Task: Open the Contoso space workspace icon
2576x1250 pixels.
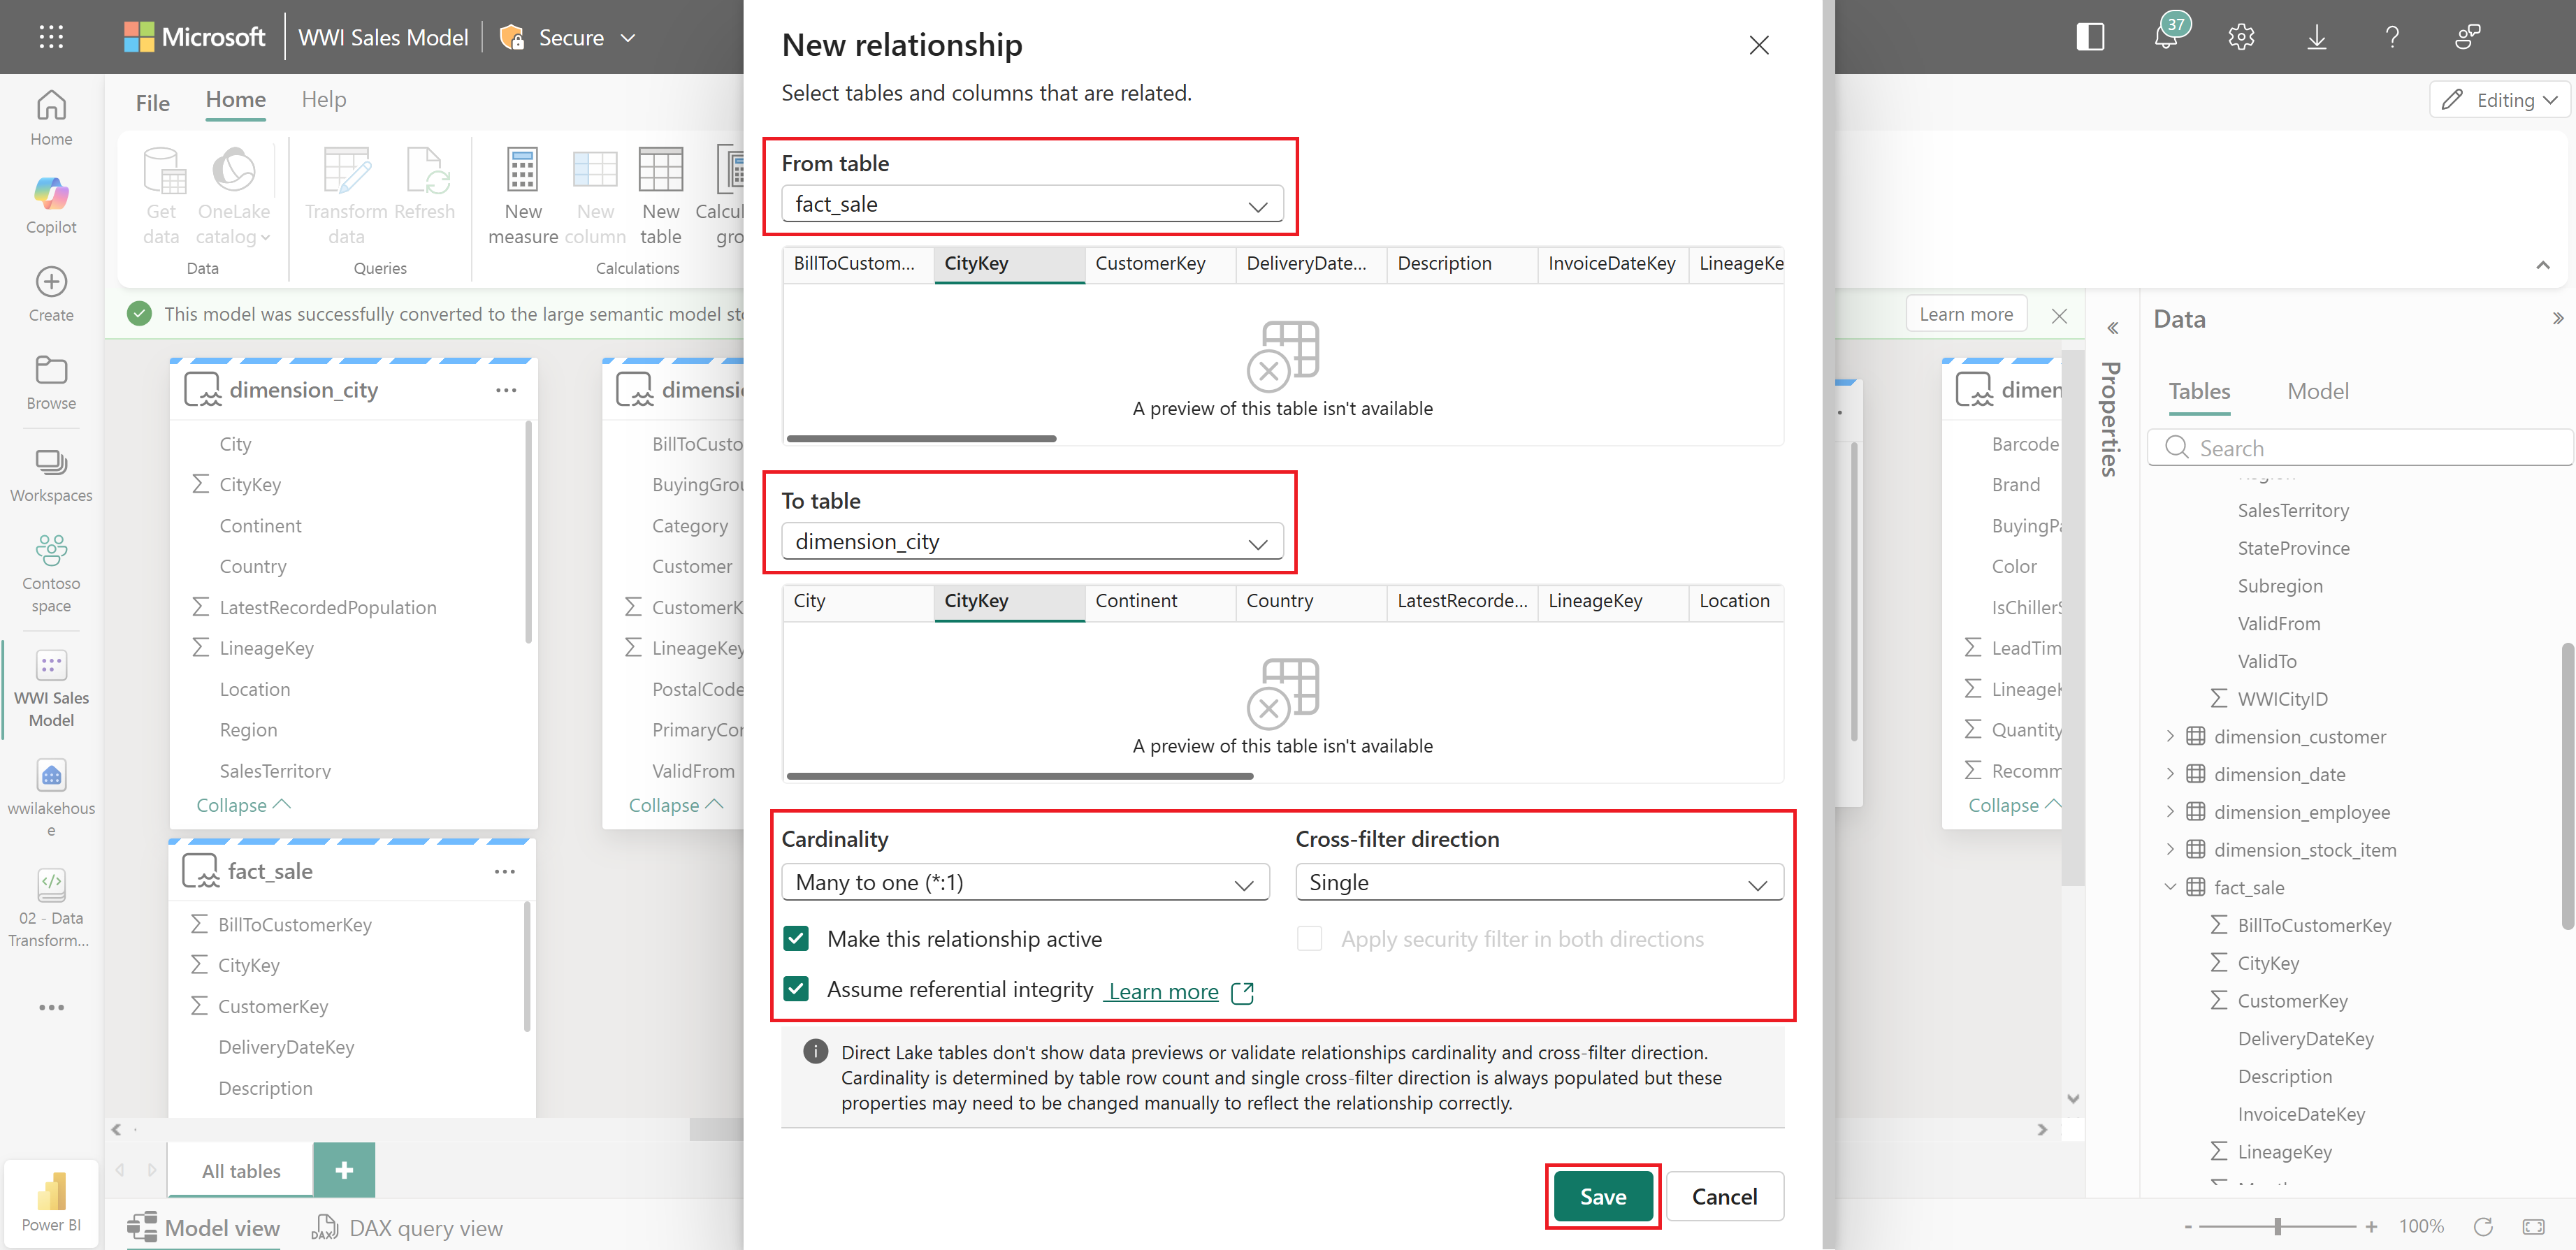Action: 51,550
